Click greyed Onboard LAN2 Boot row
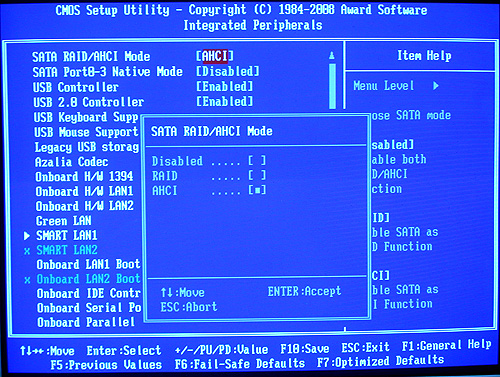The width and height of the screenshot is (500, 377). pos(89,279)
